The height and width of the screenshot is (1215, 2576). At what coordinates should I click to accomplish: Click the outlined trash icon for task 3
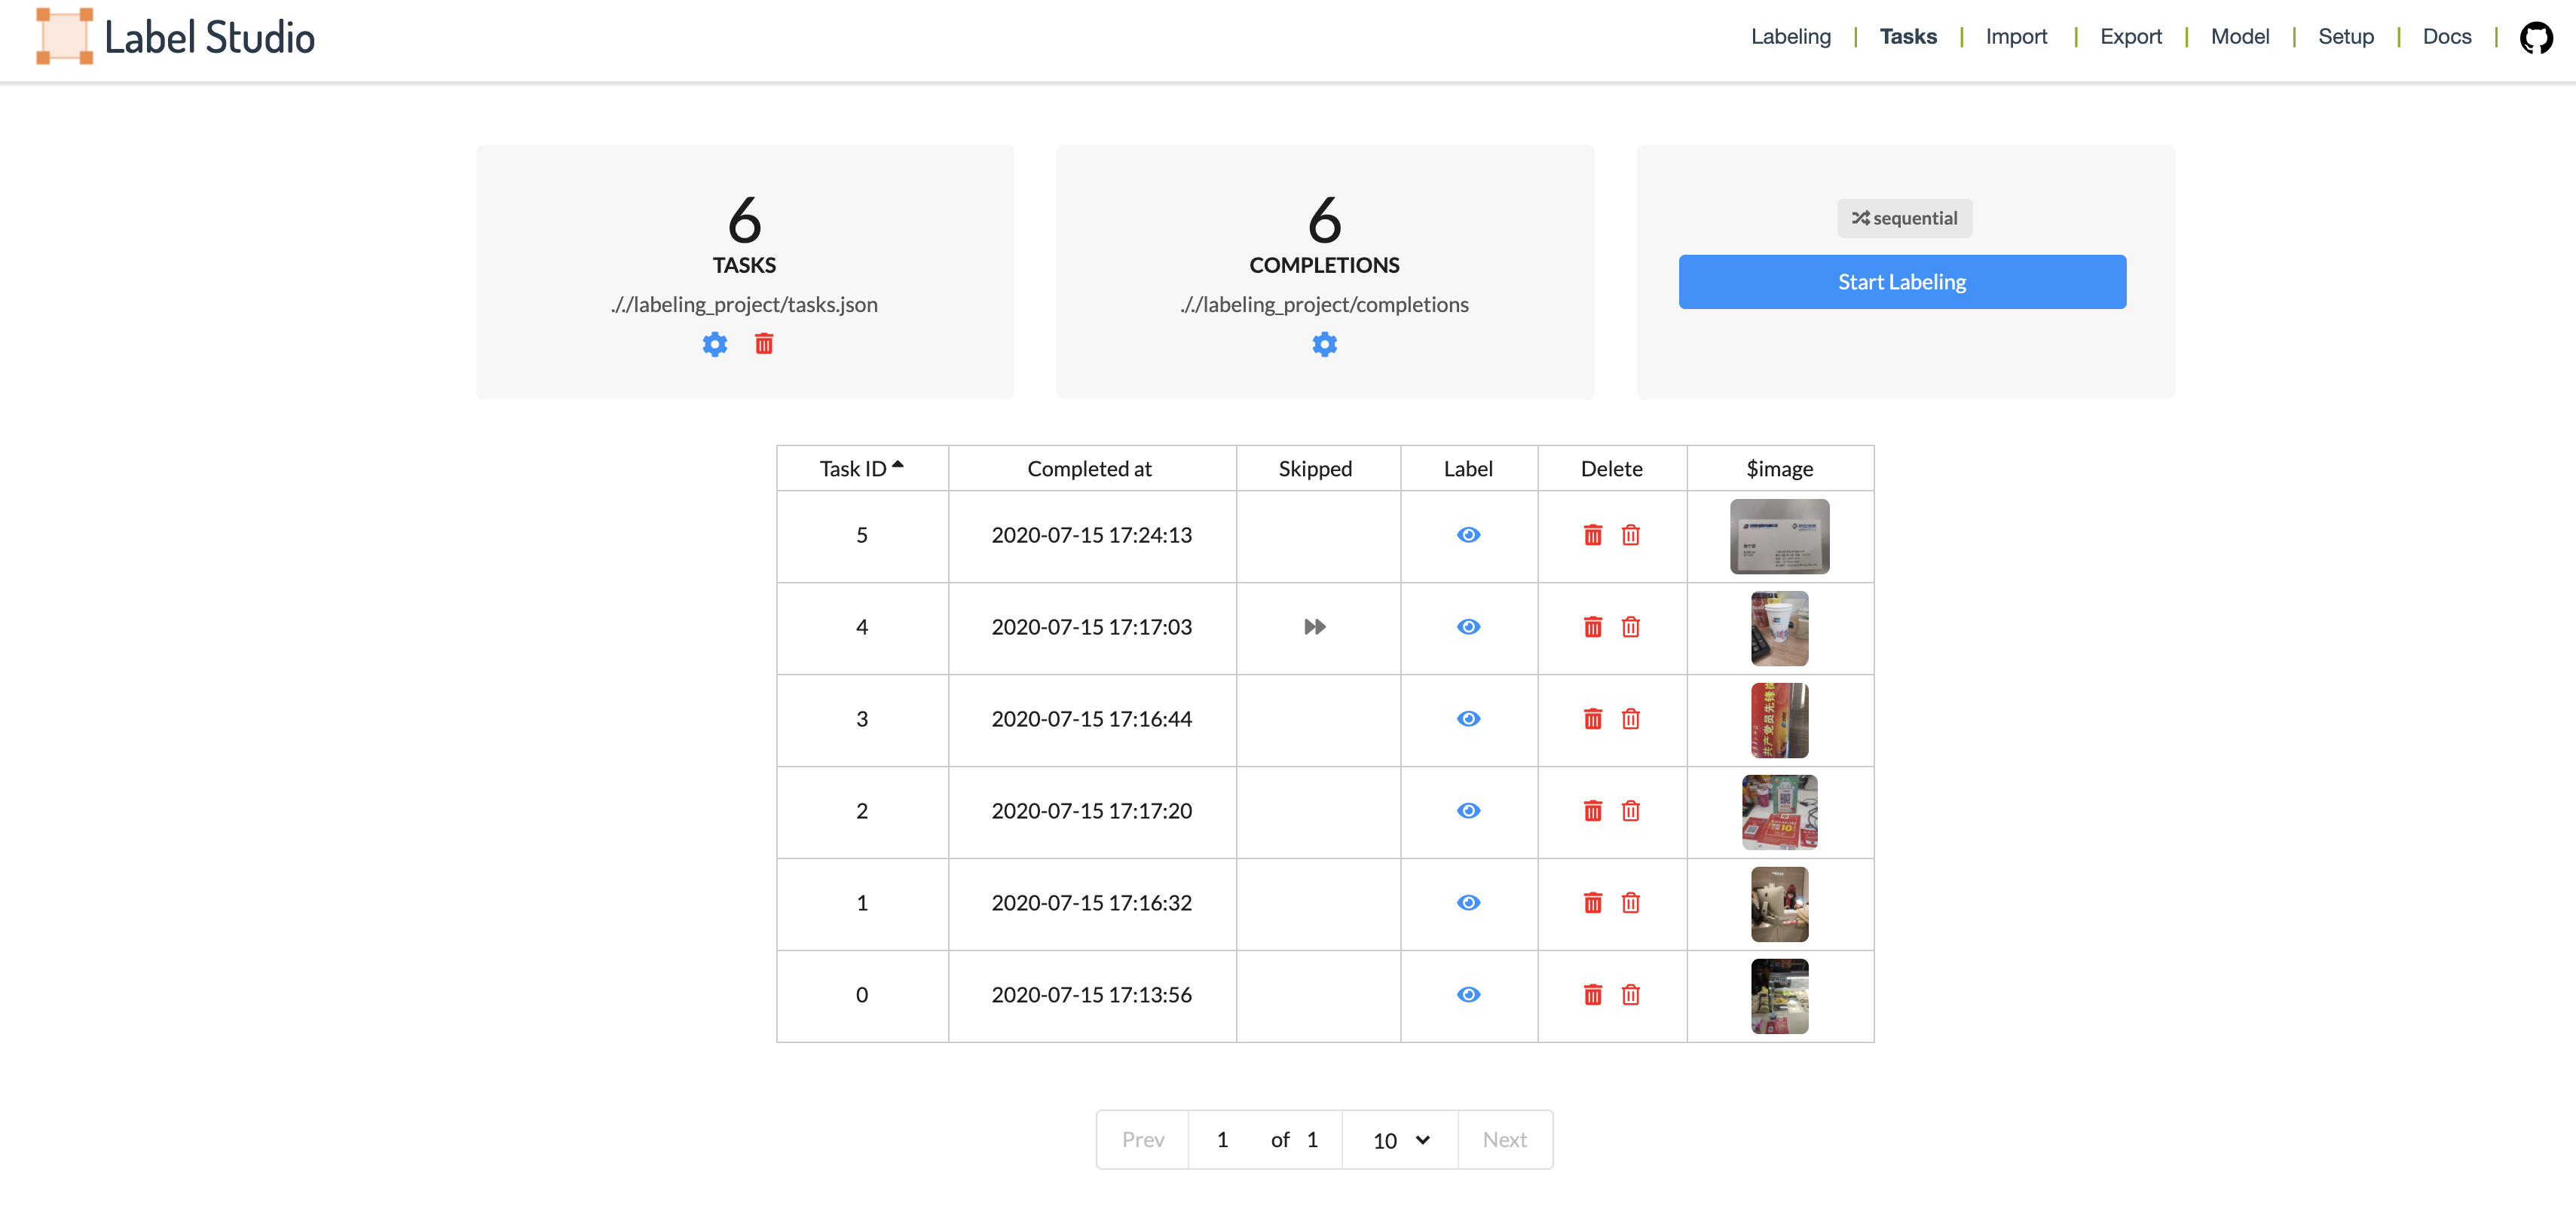coord(1630,719)
